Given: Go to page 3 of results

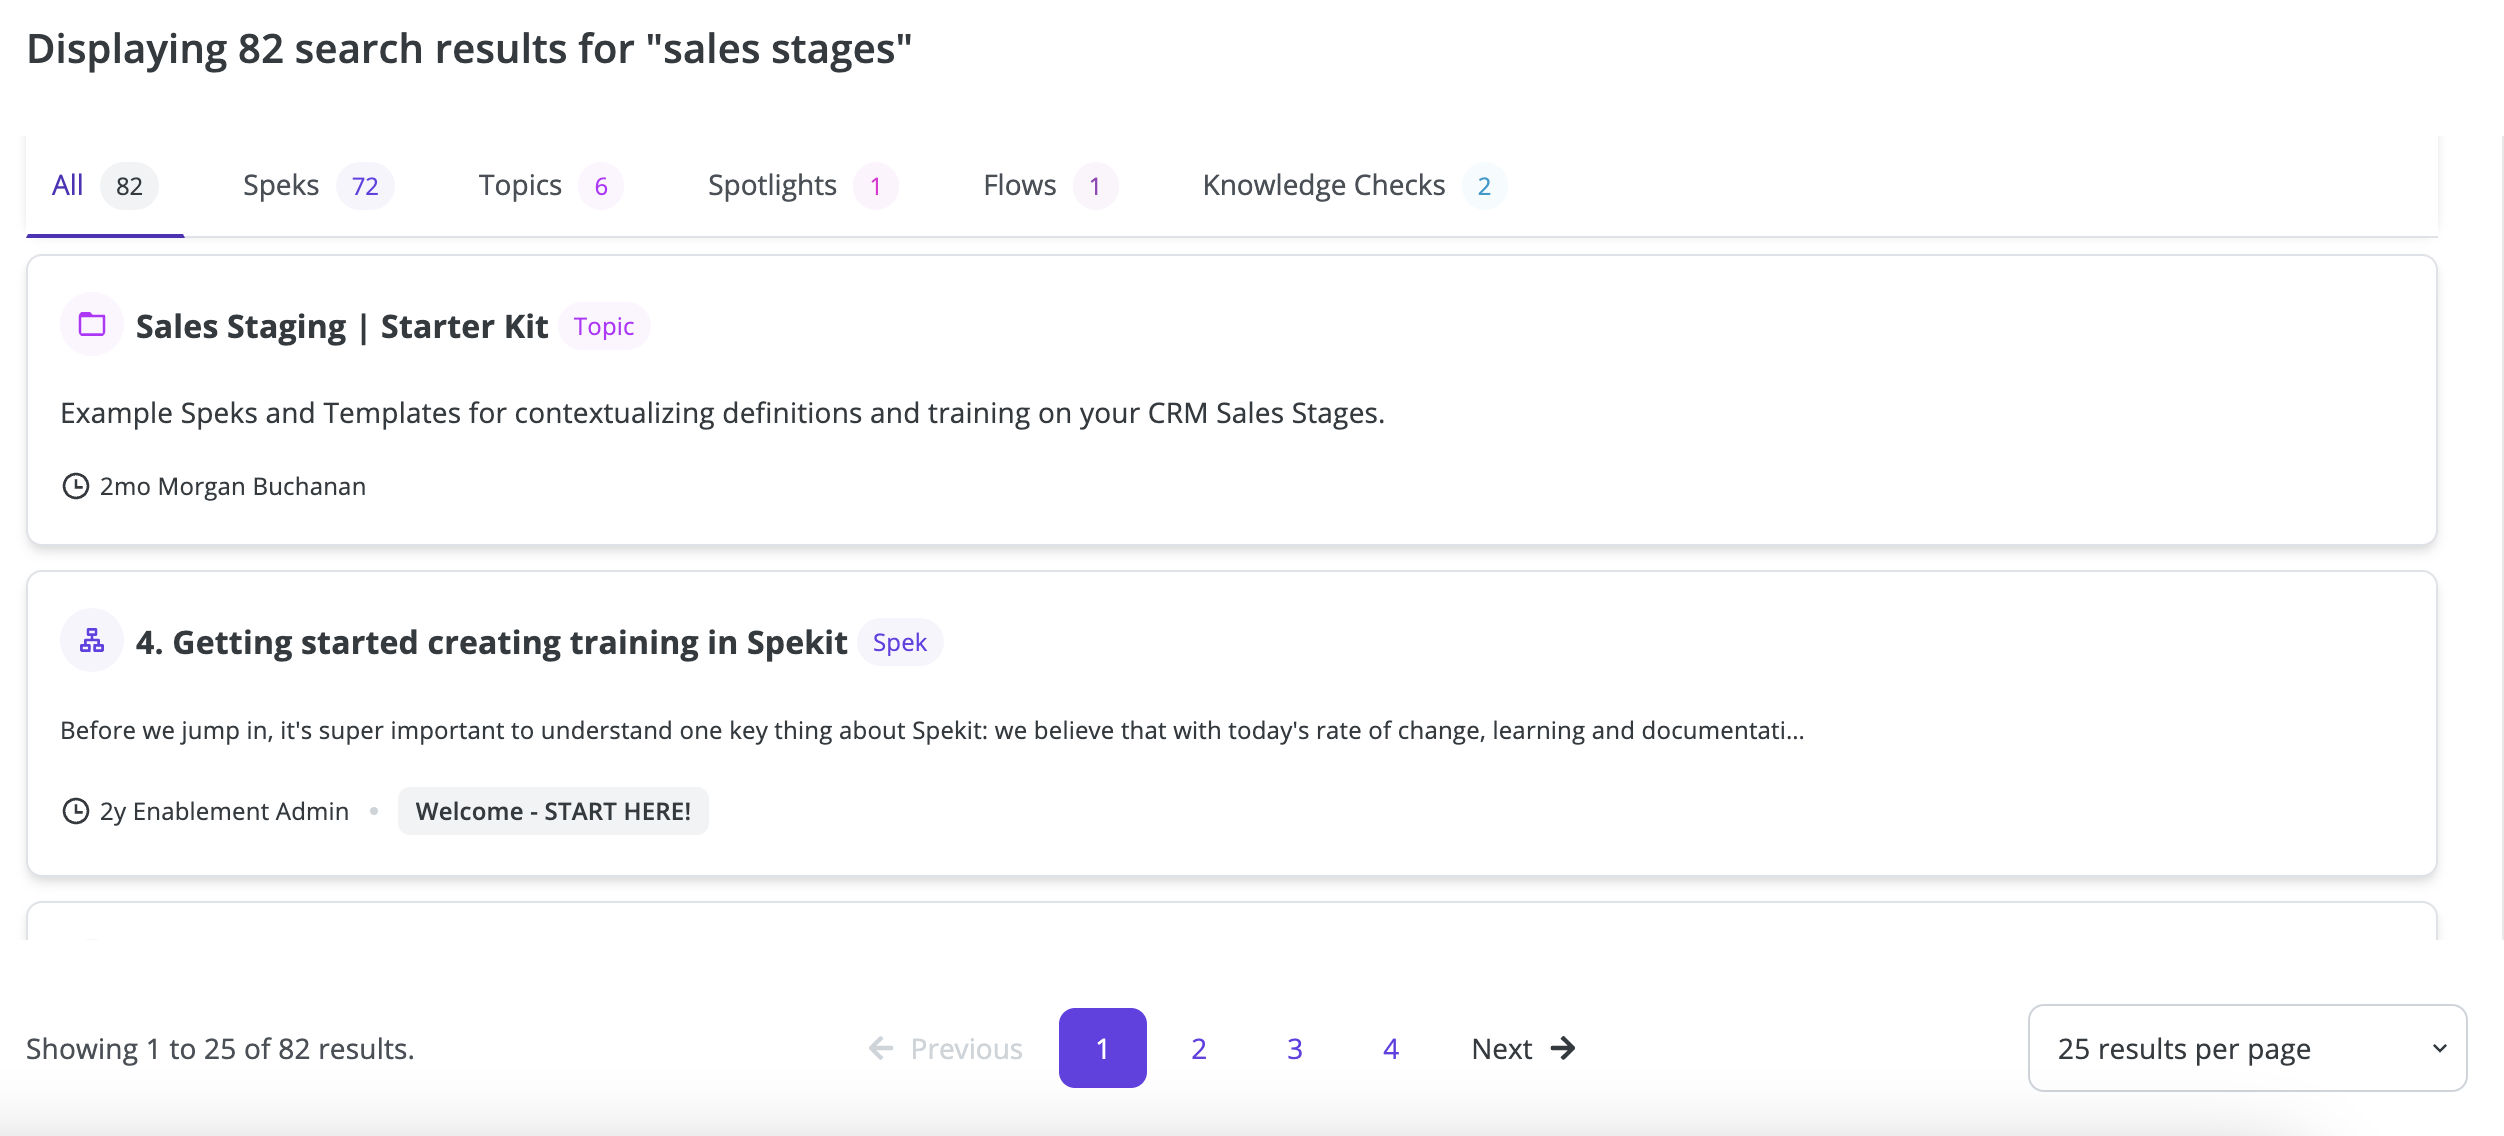Looking at the screenshot, I should [x=1295, y=1048].
